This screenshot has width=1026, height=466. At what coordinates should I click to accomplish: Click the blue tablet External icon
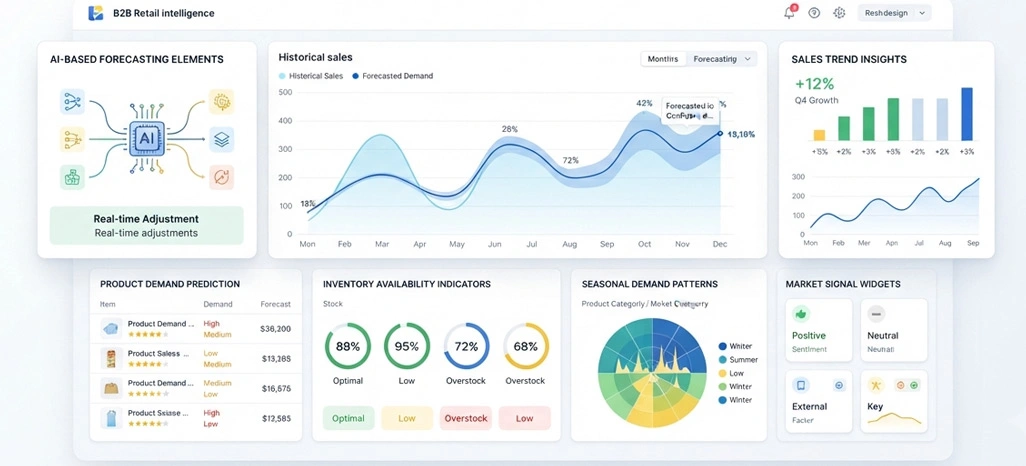pos(801,385)
